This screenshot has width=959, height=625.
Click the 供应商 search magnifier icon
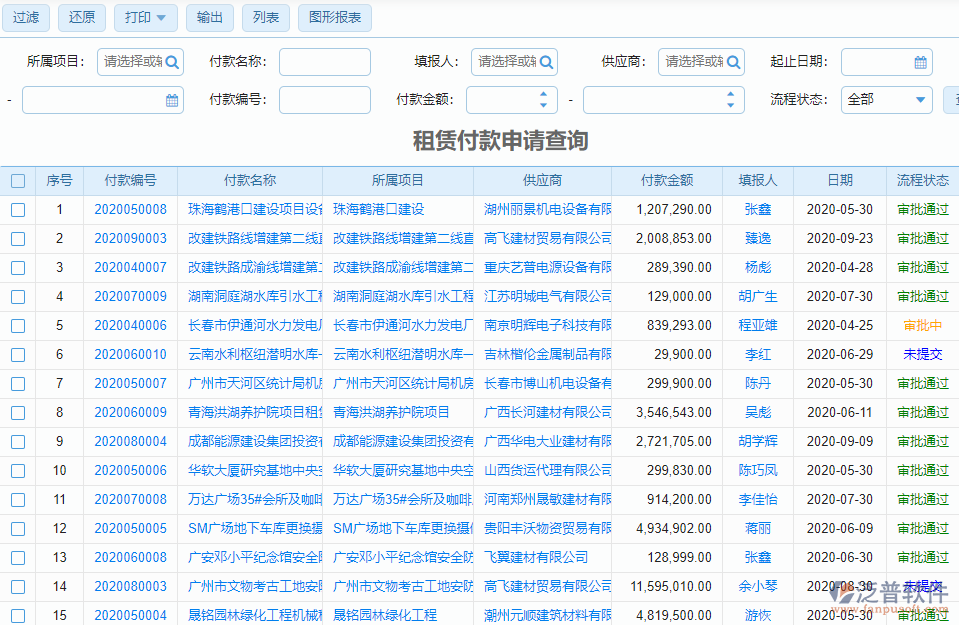tap(731, 61)
